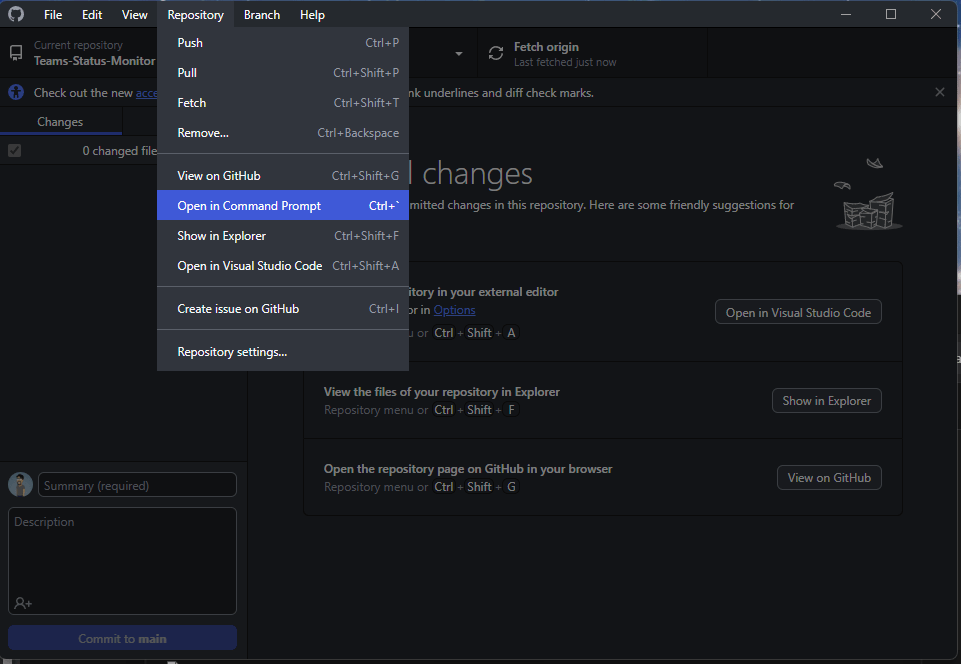
Task: Click the accessibility announcement icon
Action: (x=16, y=92)
